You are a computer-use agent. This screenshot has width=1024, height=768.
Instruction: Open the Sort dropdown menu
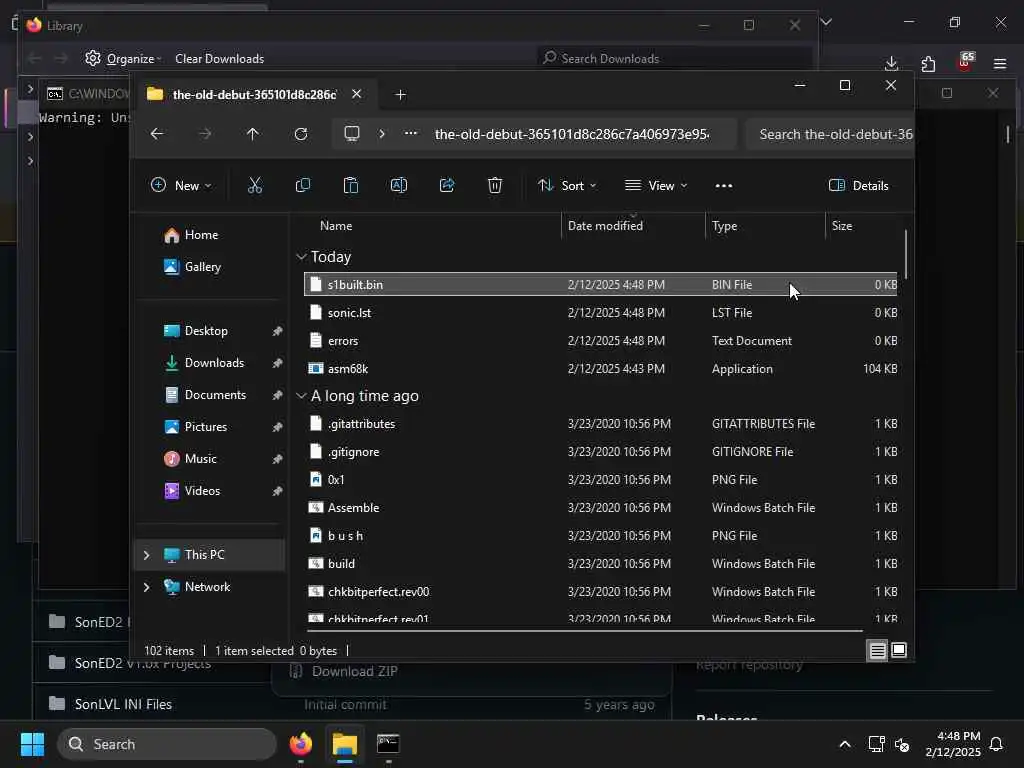pos(567,185)
